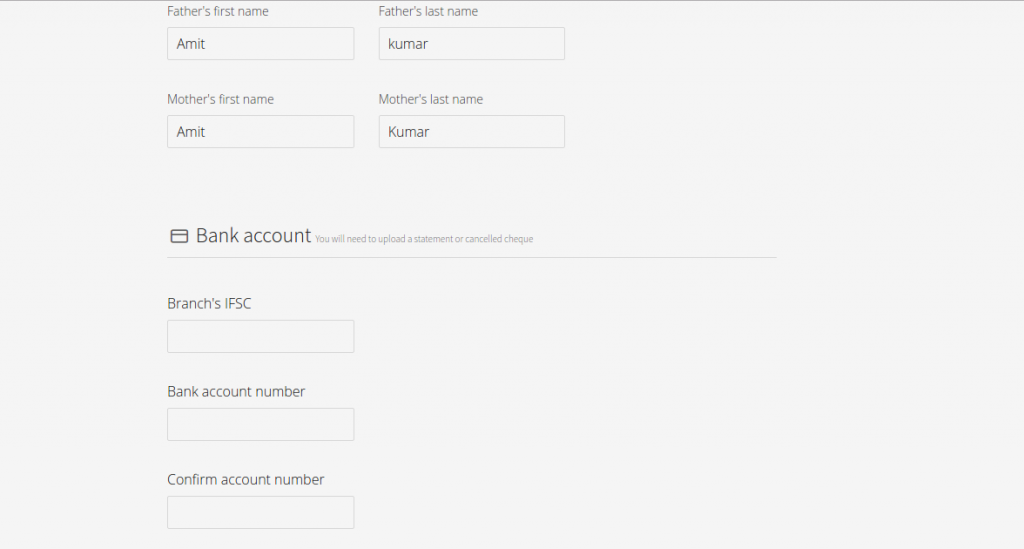1024x549 pixels.
Task: Click the "Branch's IFSC" label
Action: [209, 304]
